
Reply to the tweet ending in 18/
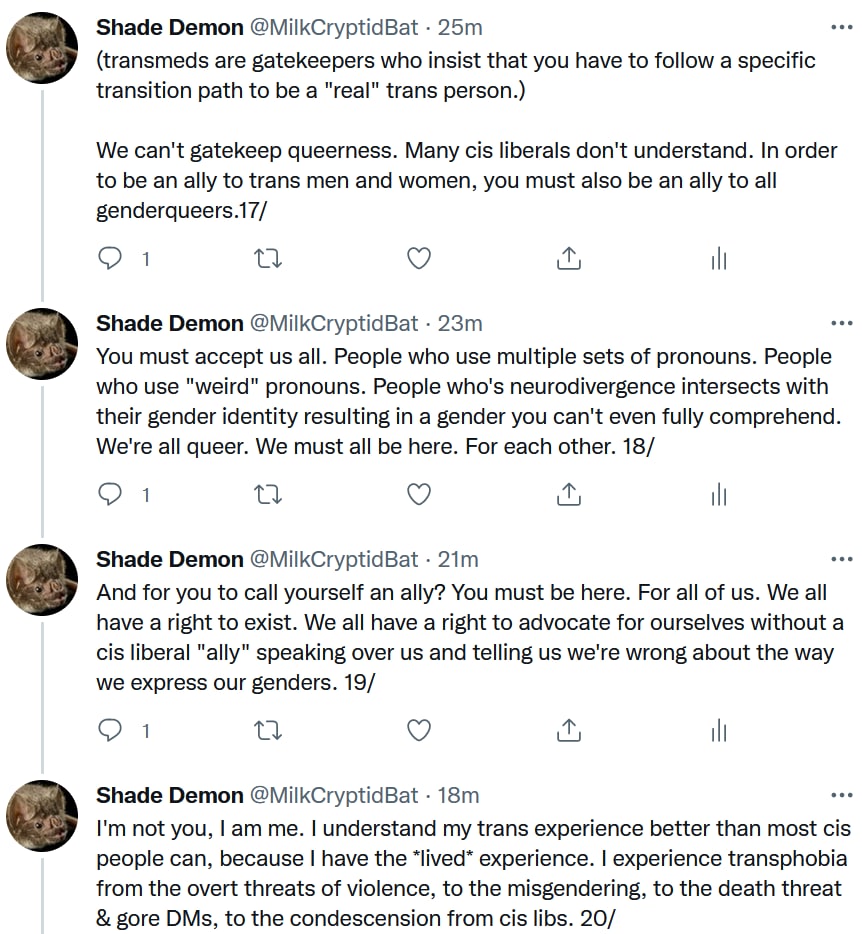(x=111, y=495)
